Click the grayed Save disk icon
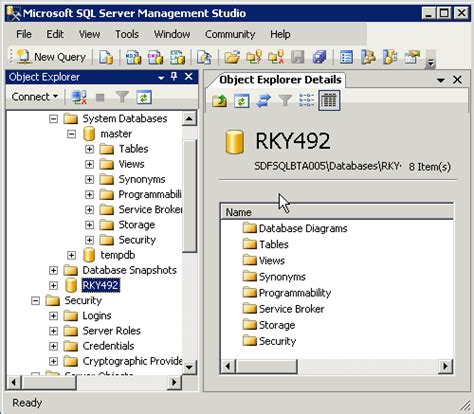 point(297,57)
